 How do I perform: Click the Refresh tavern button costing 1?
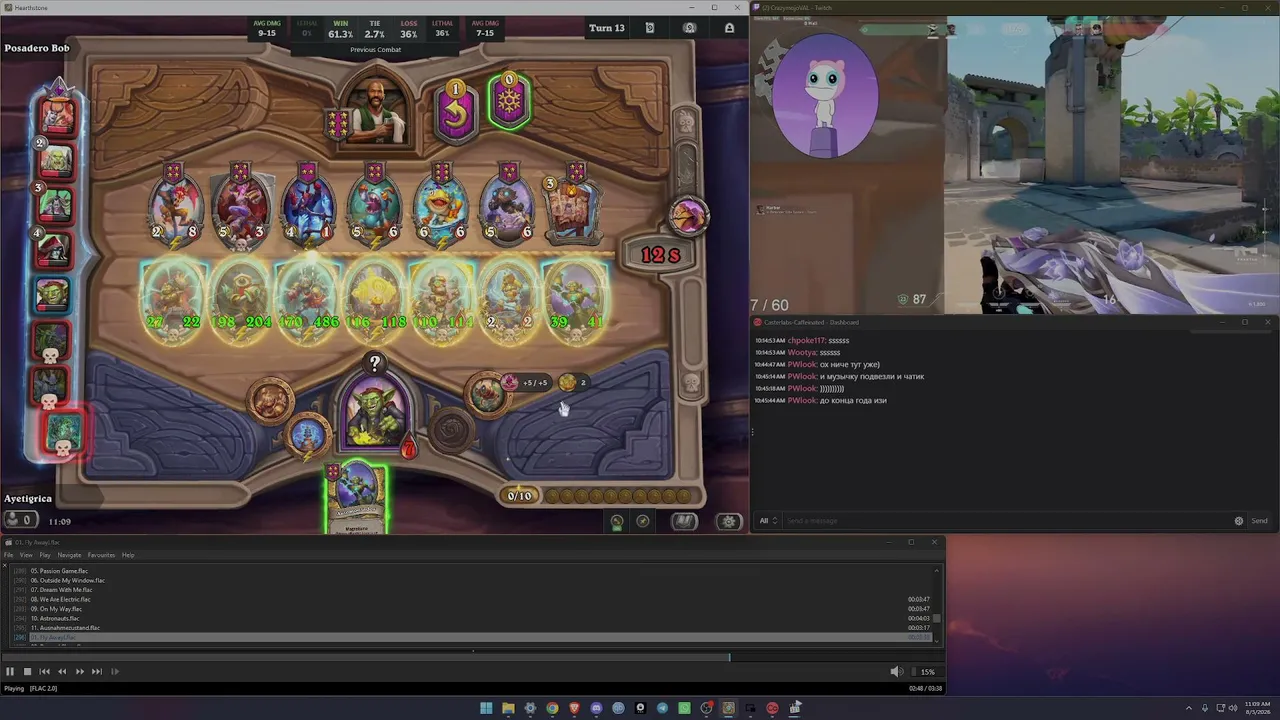[x=456, y=111]
